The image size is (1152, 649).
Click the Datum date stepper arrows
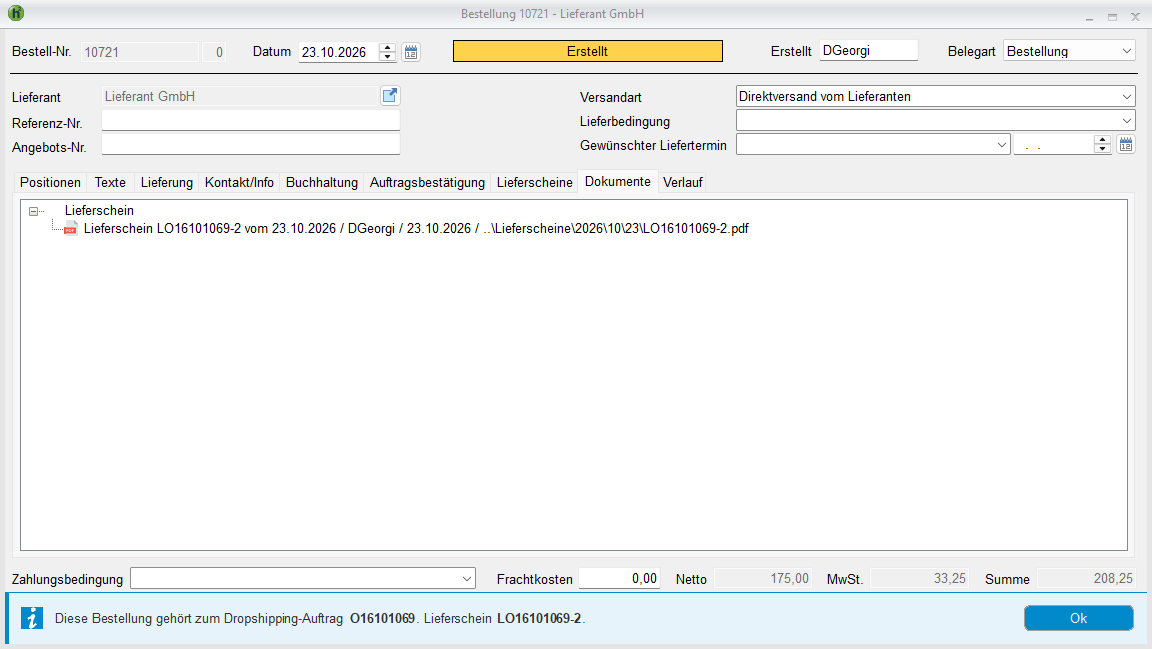tap(387, 51)
